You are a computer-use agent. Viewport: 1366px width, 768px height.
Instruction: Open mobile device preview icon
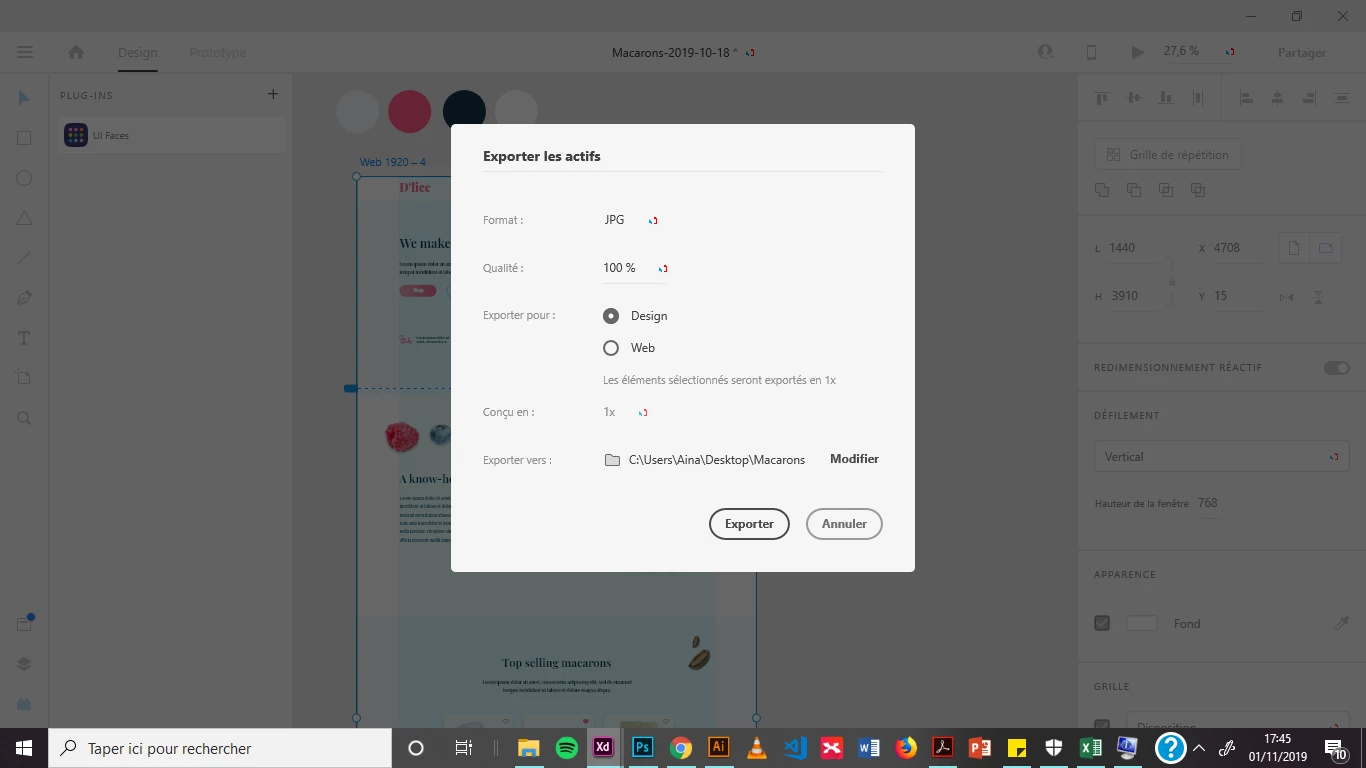[x=1092, y=52]
